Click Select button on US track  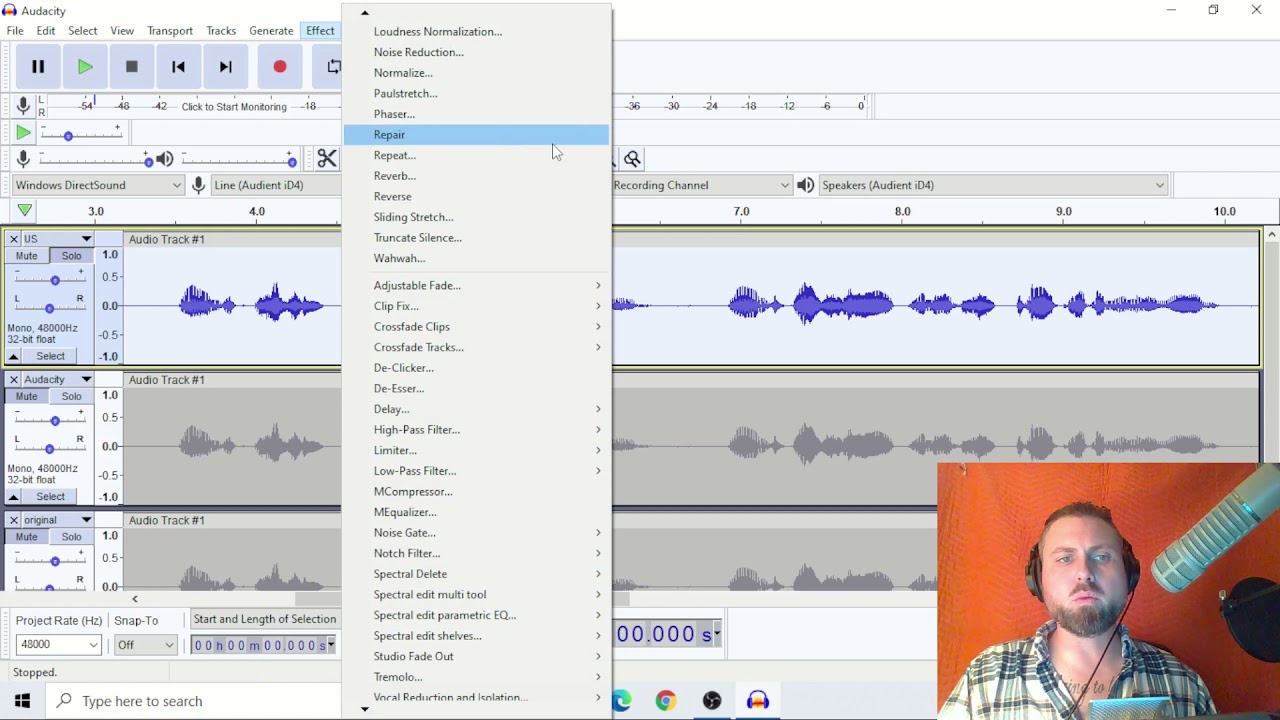tap(50, 356)
